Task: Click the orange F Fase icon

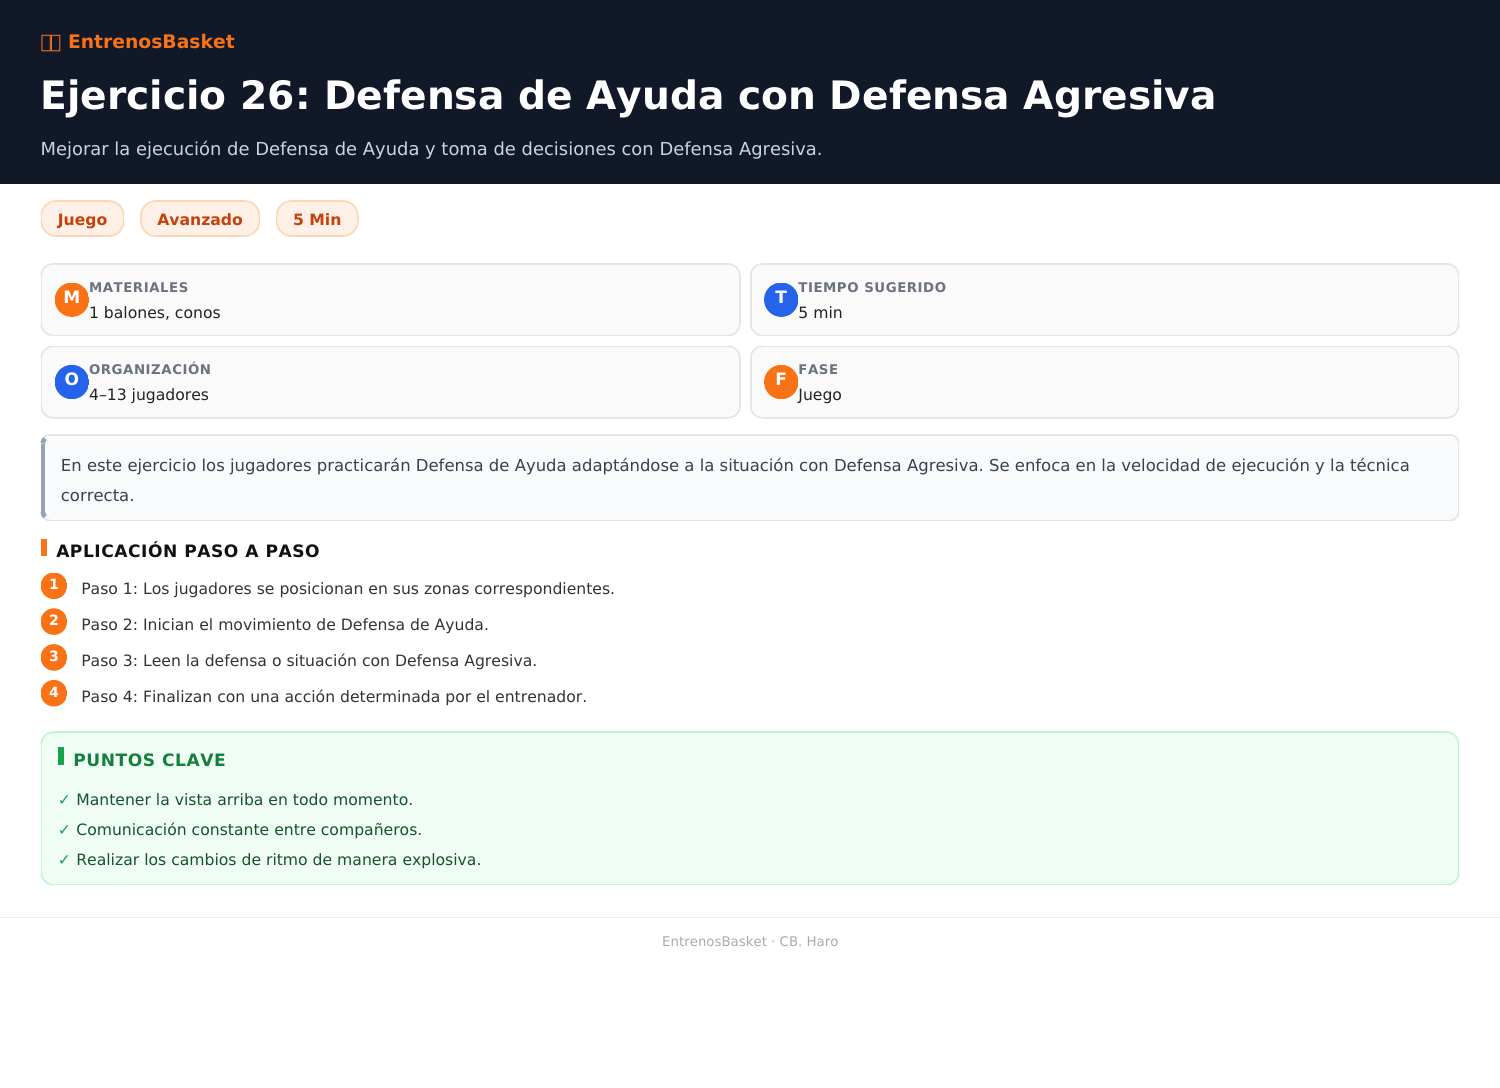Action: 781,382
